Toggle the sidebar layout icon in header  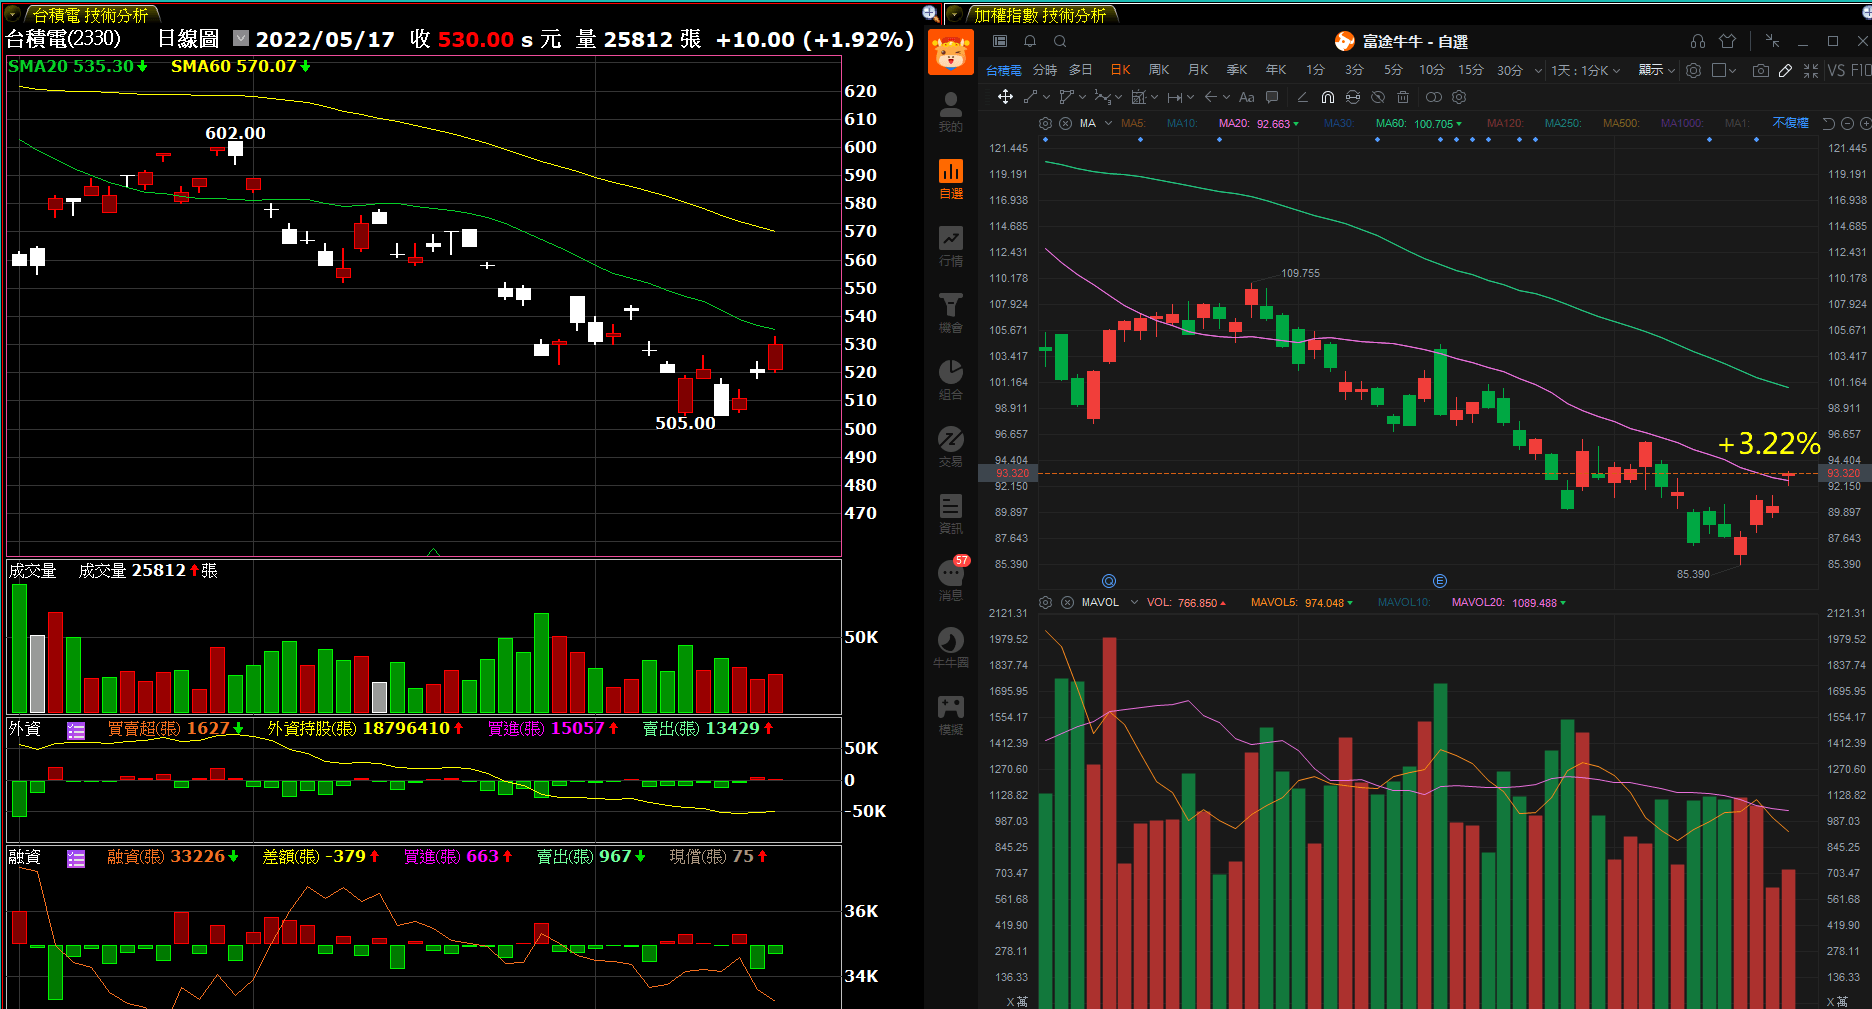[x=1000, y=41]
